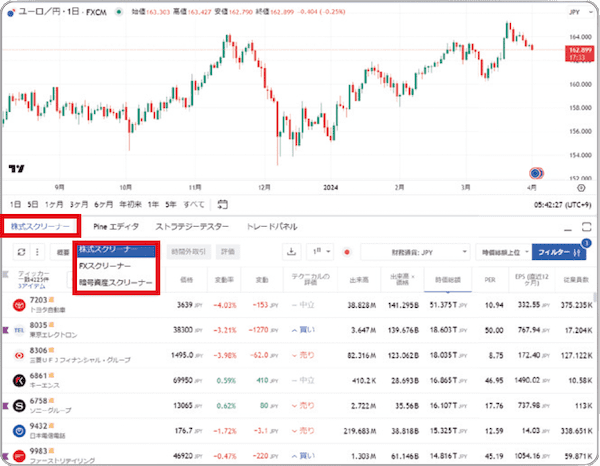The width and height of the screenshot is (600, 466).
Task: Switch to the 株式スクリーナー tab
Action: click(x=40, y=226)
